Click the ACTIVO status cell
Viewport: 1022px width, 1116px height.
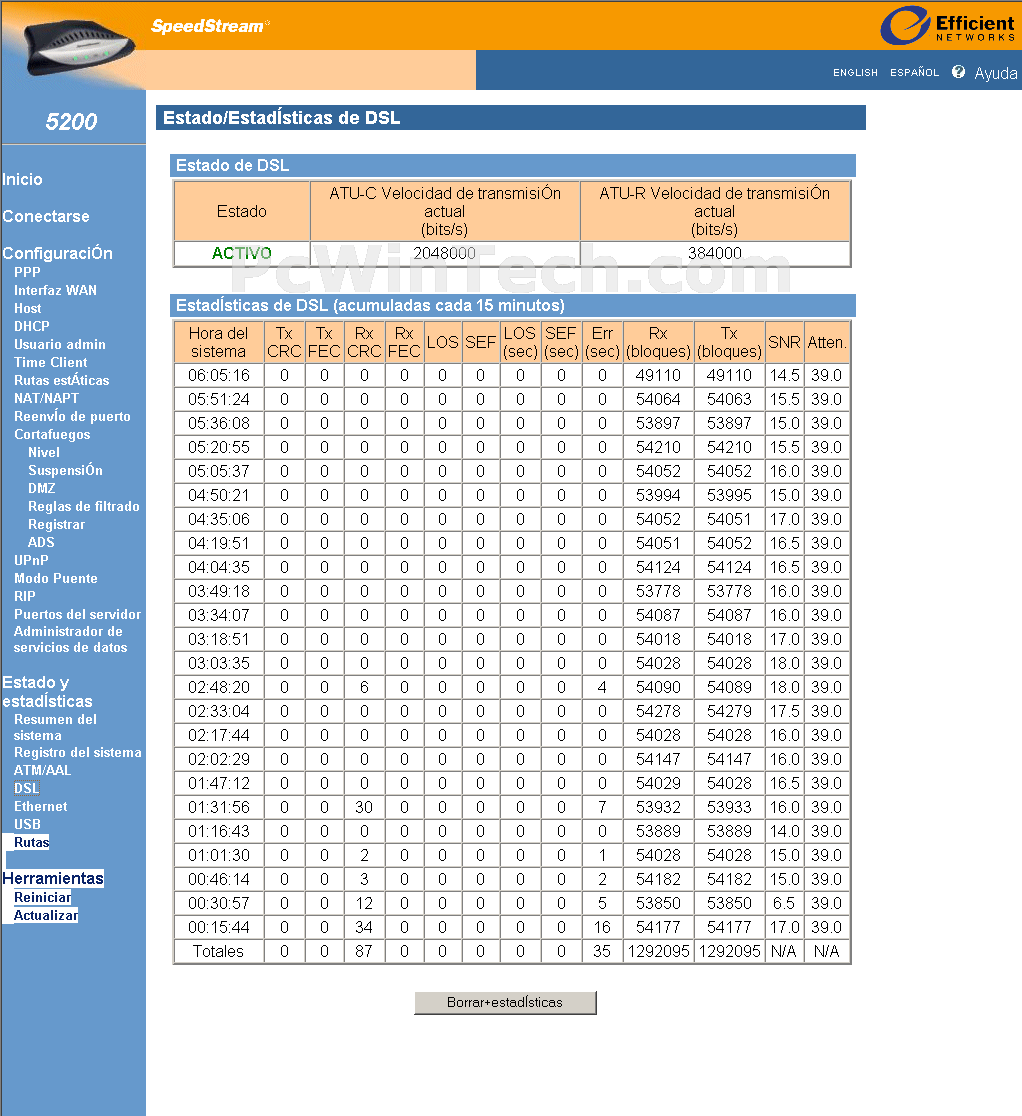[x=241, y=253]
